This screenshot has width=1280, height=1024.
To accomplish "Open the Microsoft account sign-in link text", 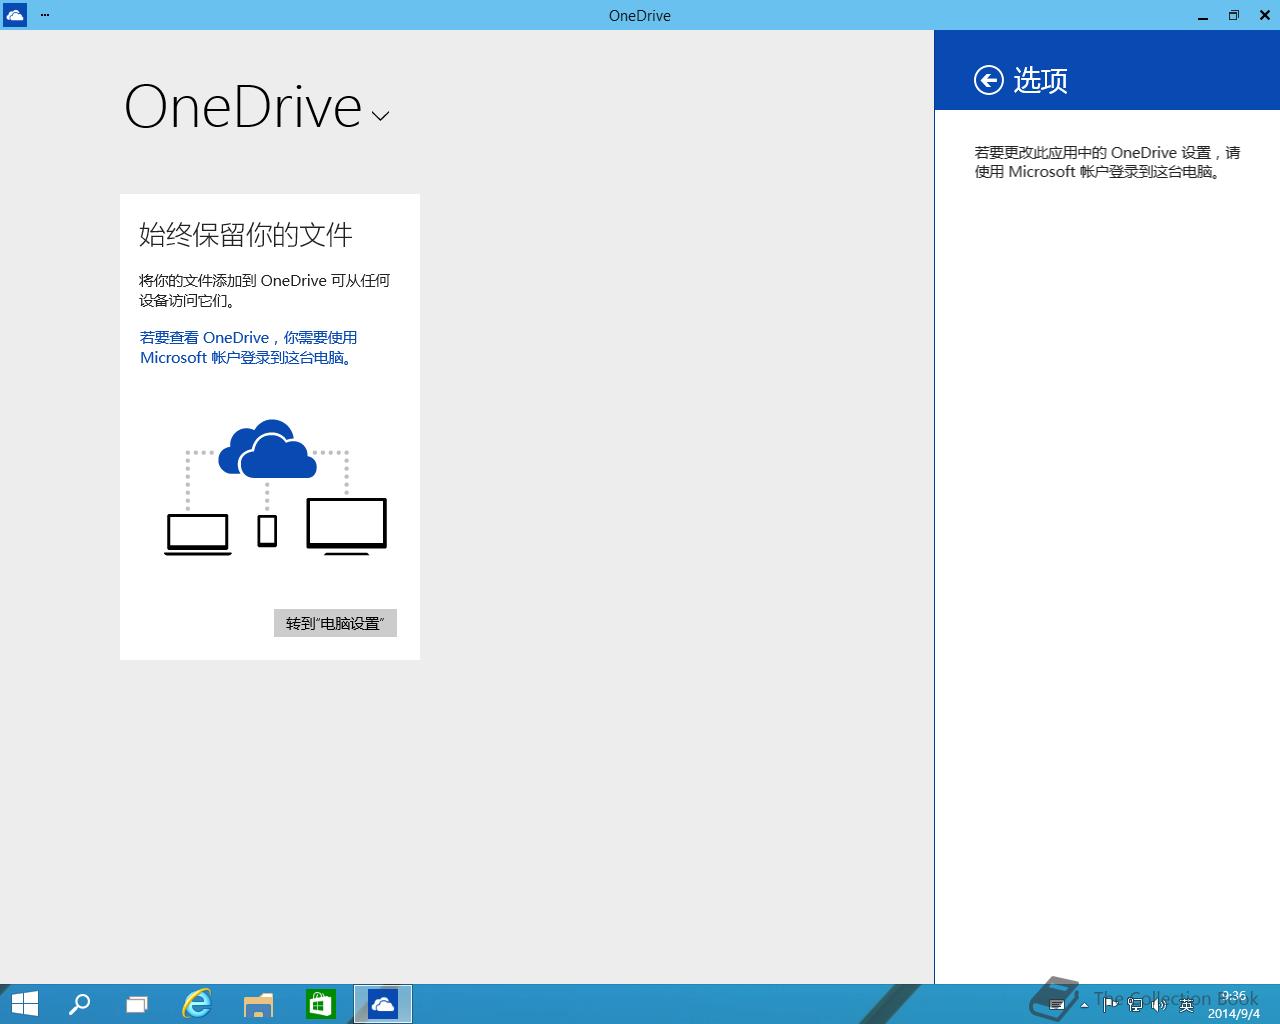I will [x=249, y=348].
